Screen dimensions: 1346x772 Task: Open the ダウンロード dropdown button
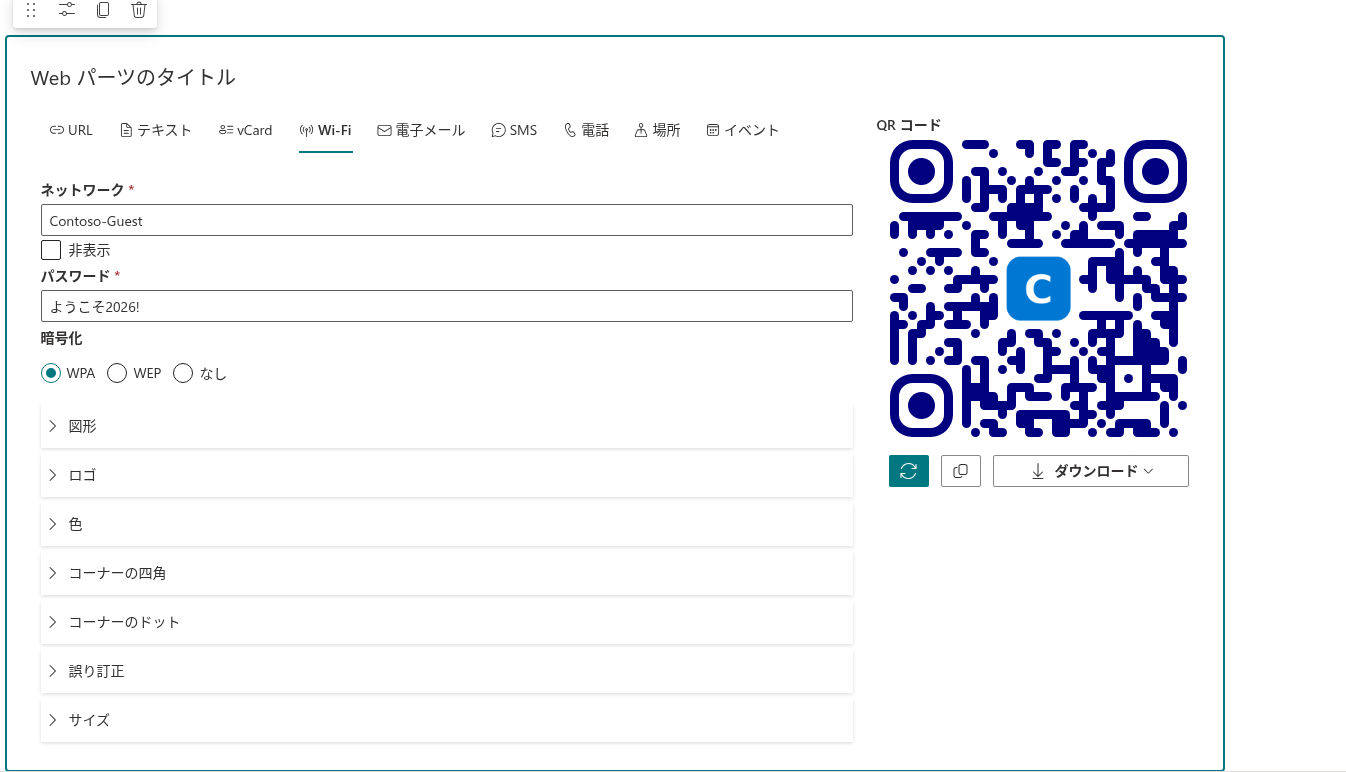coord(1091,471)
